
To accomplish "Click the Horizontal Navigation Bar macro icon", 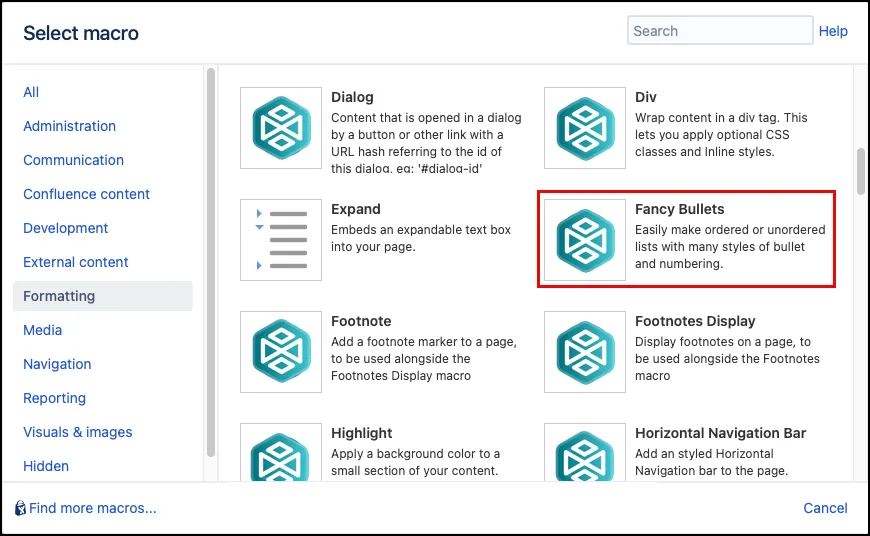I will (x=585, y=452).
